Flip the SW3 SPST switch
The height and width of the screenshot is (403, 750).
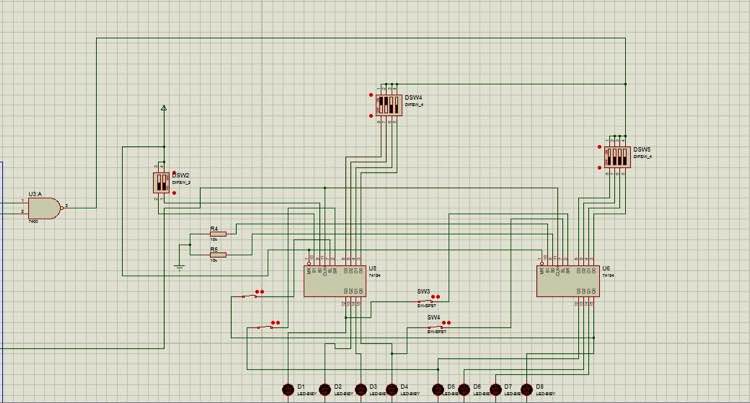pyautogui.click(x=427, y=300)
